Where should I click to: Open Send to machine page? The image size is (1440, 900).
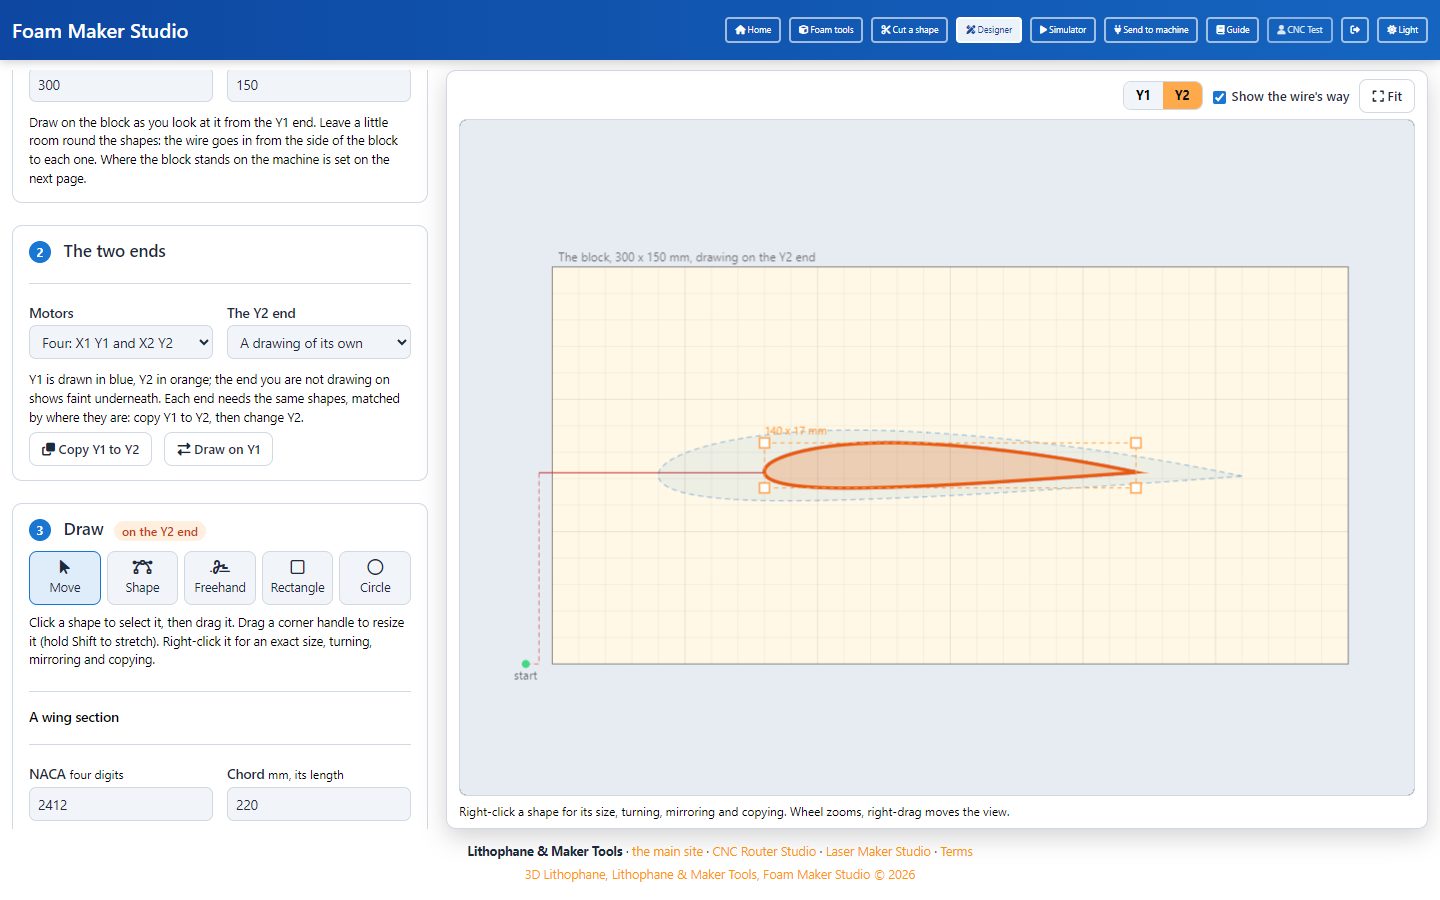click(x=1151, y=30)
